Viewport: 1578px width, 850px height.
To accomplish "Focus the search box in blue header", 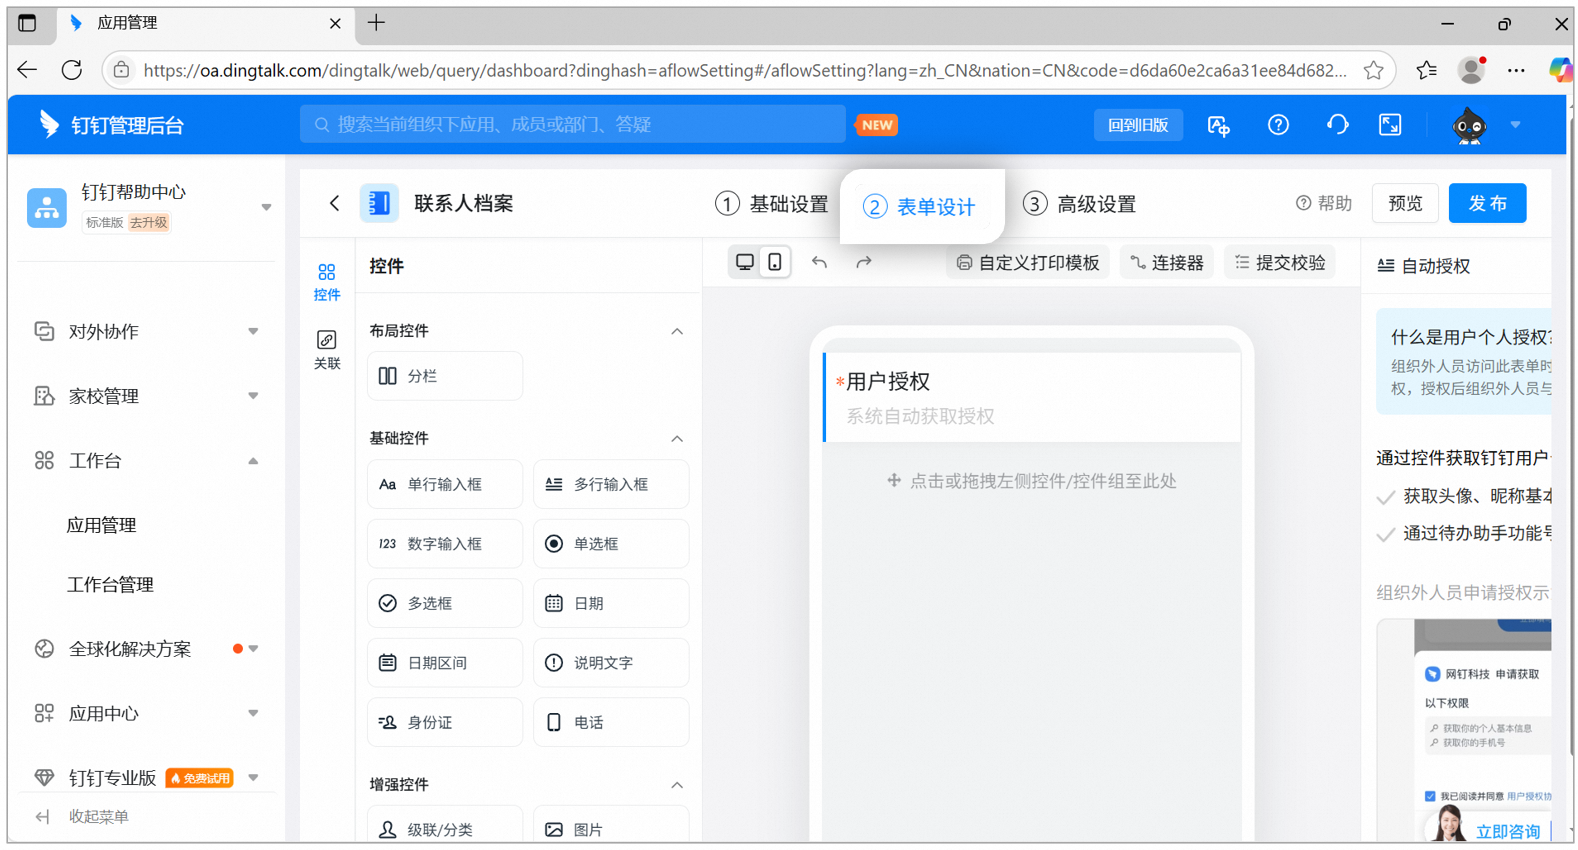I will pos(573,125).
